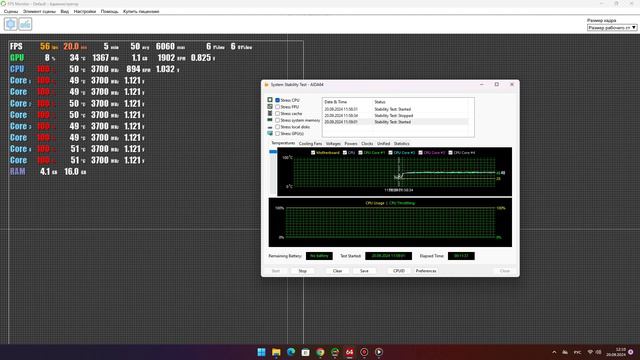Click the red record icon in taskbar
The height and width of the screenshot is (360, 640).
364,352
